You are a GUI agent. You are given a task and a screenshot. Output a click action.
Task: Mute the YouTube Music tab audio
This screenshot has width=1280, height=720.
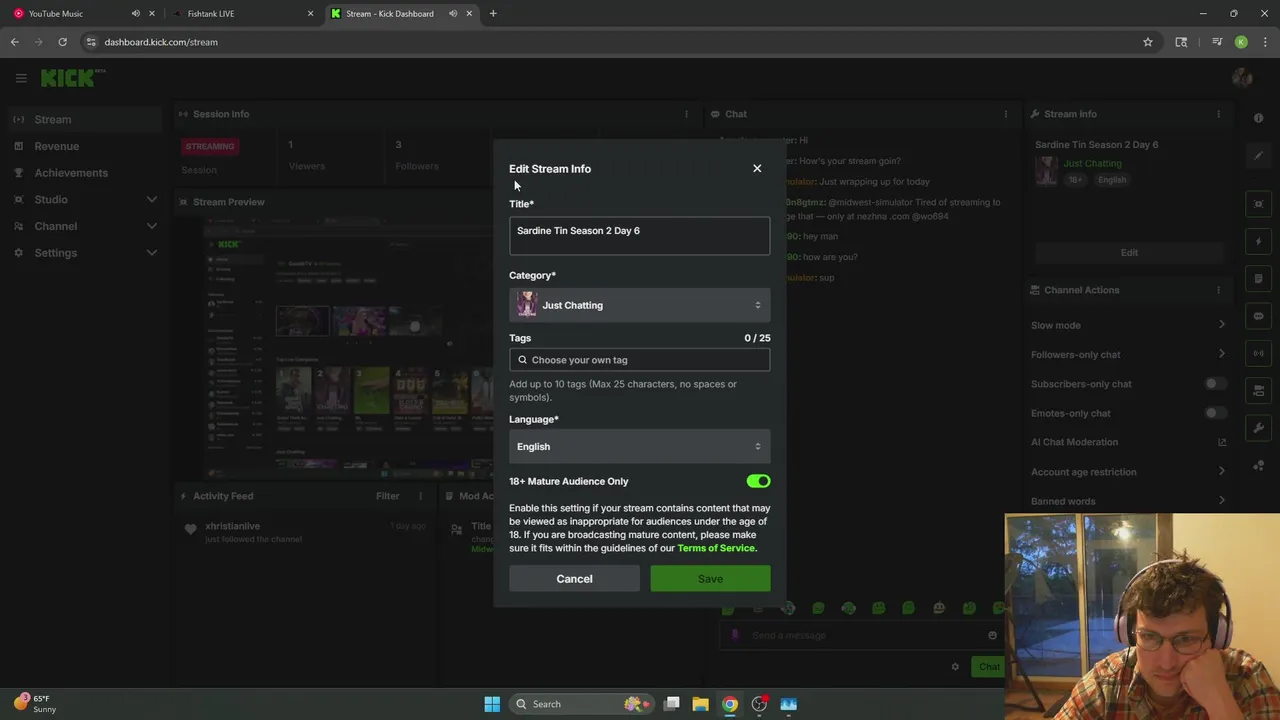(135, 14)
